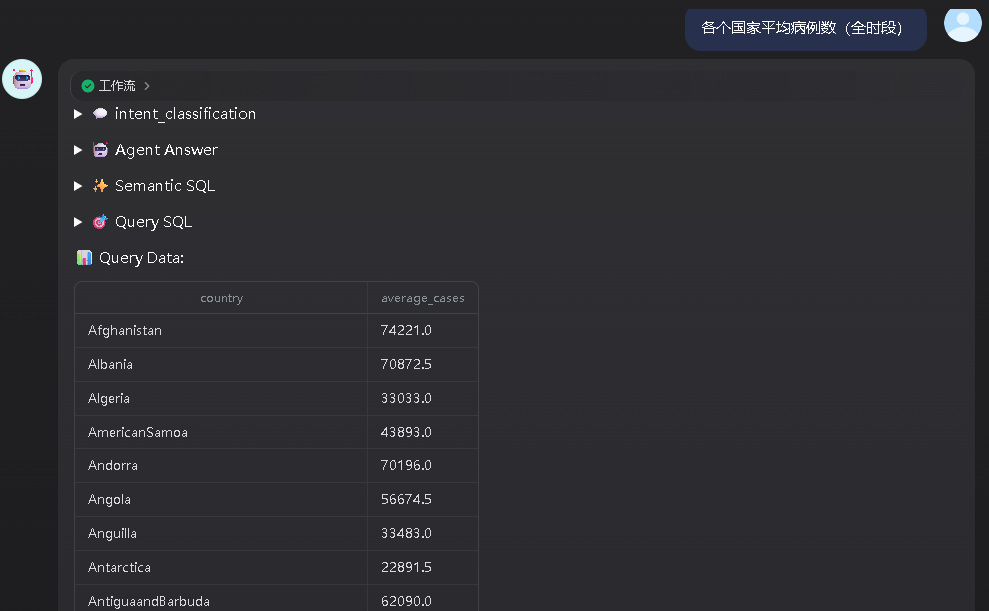The image size is (989, 611).
Task: Expand the Query SQL section triangle
Action: click(x=78, y=222)
